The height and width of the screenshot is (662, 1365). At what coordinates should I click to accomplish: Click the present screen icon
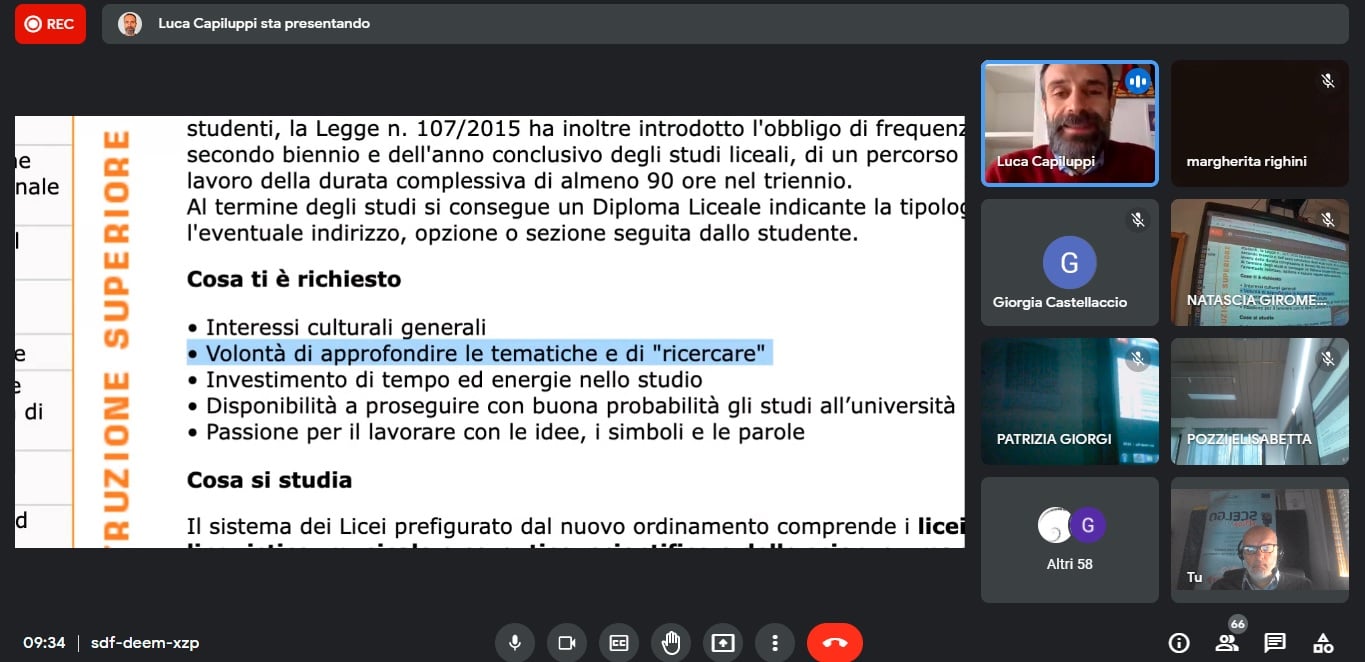(723, 643)
